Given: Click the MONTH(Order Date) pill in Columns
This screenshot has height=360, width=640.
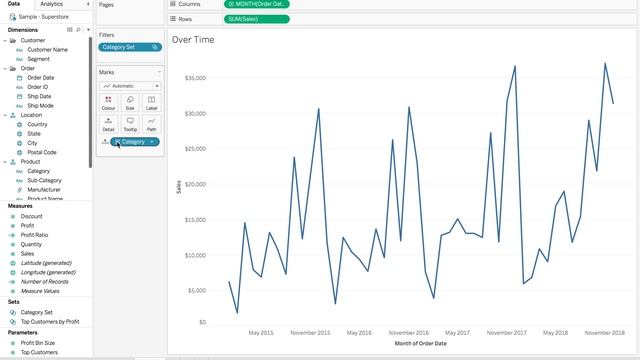Looking at the screenshot, I should tap(257, 4).
